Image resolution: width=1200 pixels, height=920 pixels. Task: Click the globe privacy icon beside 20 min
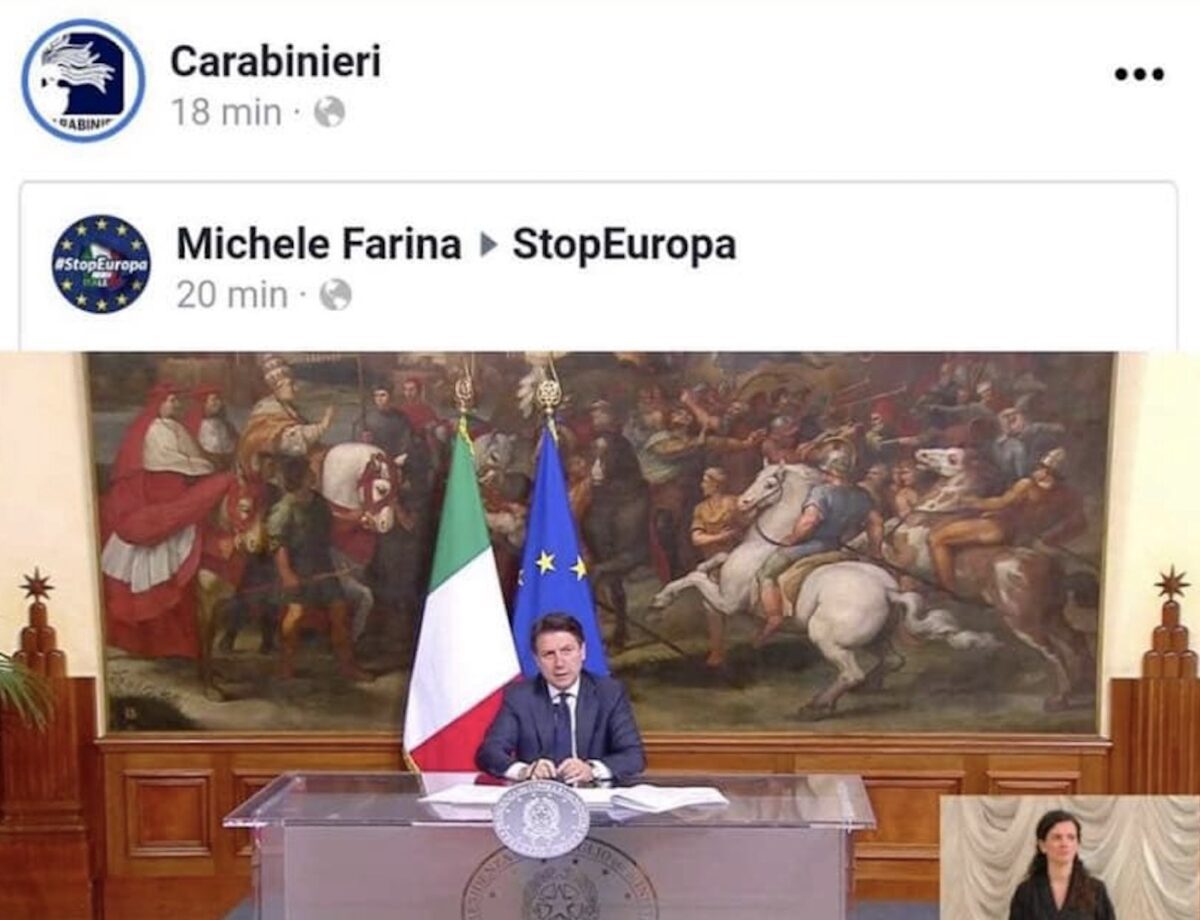coord(335,294)
